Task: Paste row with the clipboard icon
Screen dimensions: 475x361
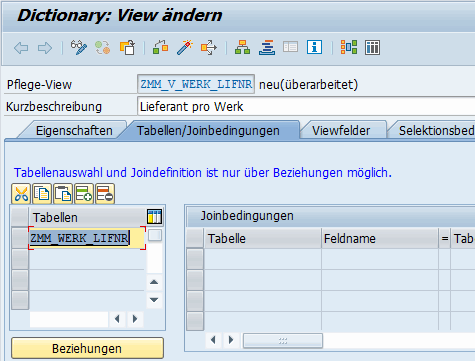Action: (63, 194)
